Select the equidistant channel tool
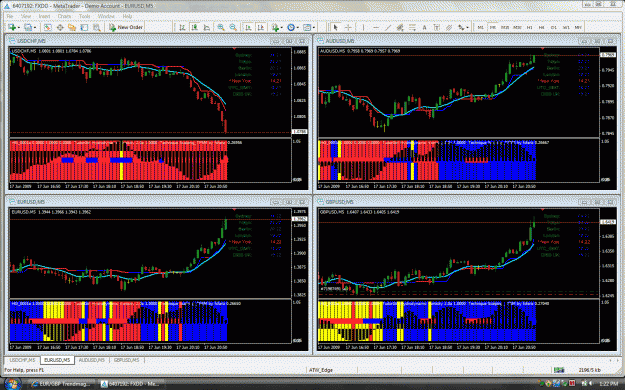Screen dimensions: 625x390 click(400, 27)
